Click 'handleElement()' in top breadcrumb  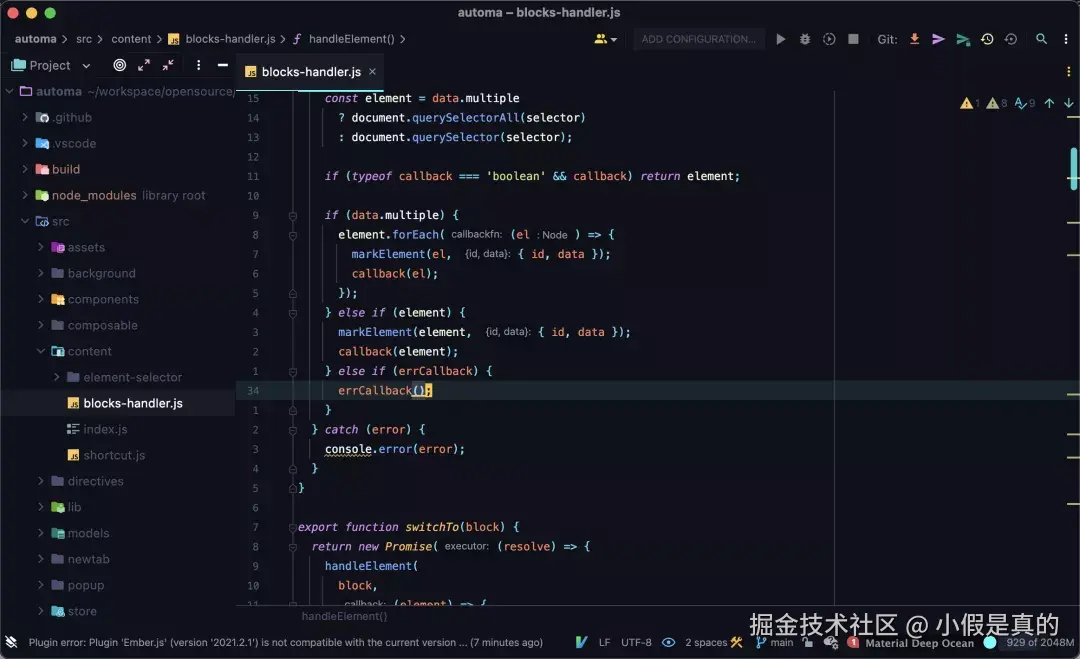click(x=351, y=39)
